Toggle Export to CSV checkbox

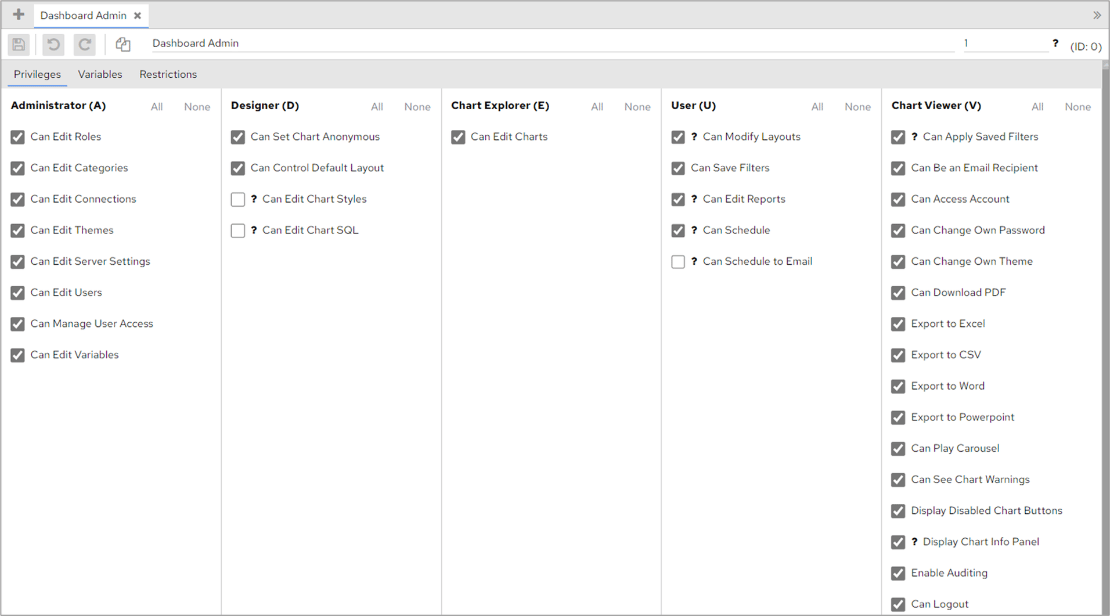coord(898,355)
